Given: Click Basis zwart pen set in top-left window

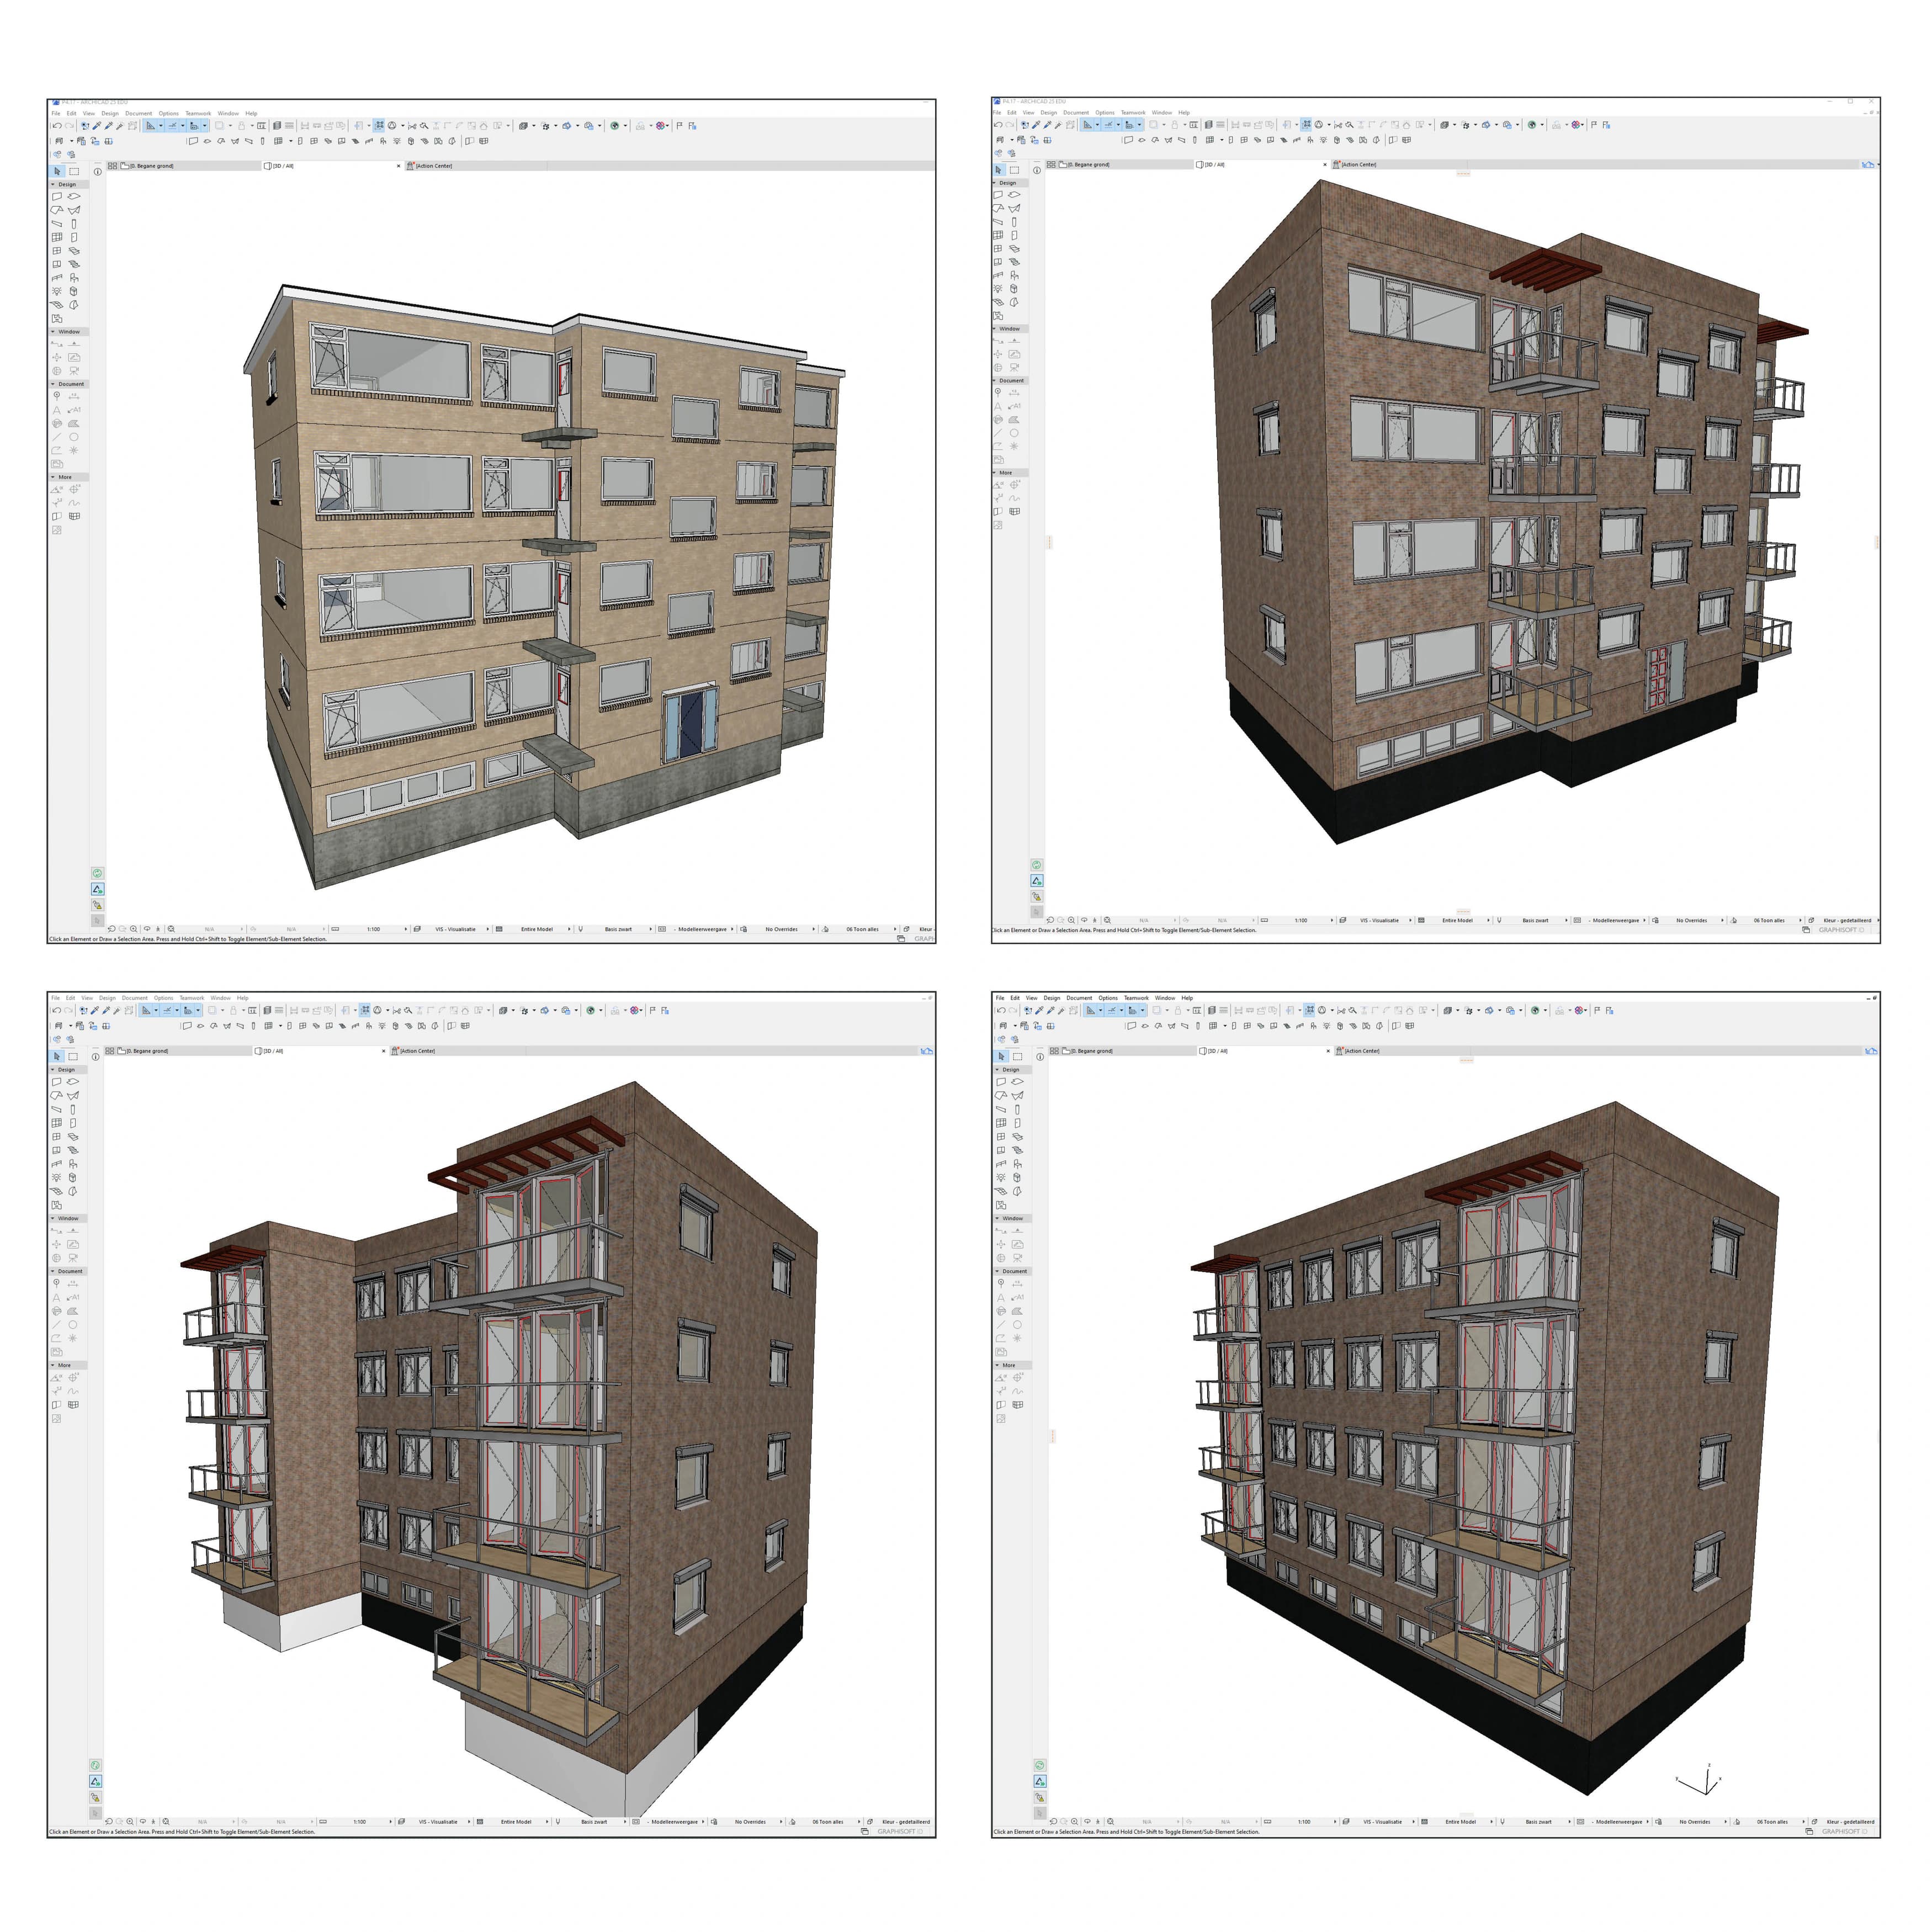Looking at the screenshot, I should [618, 929].
